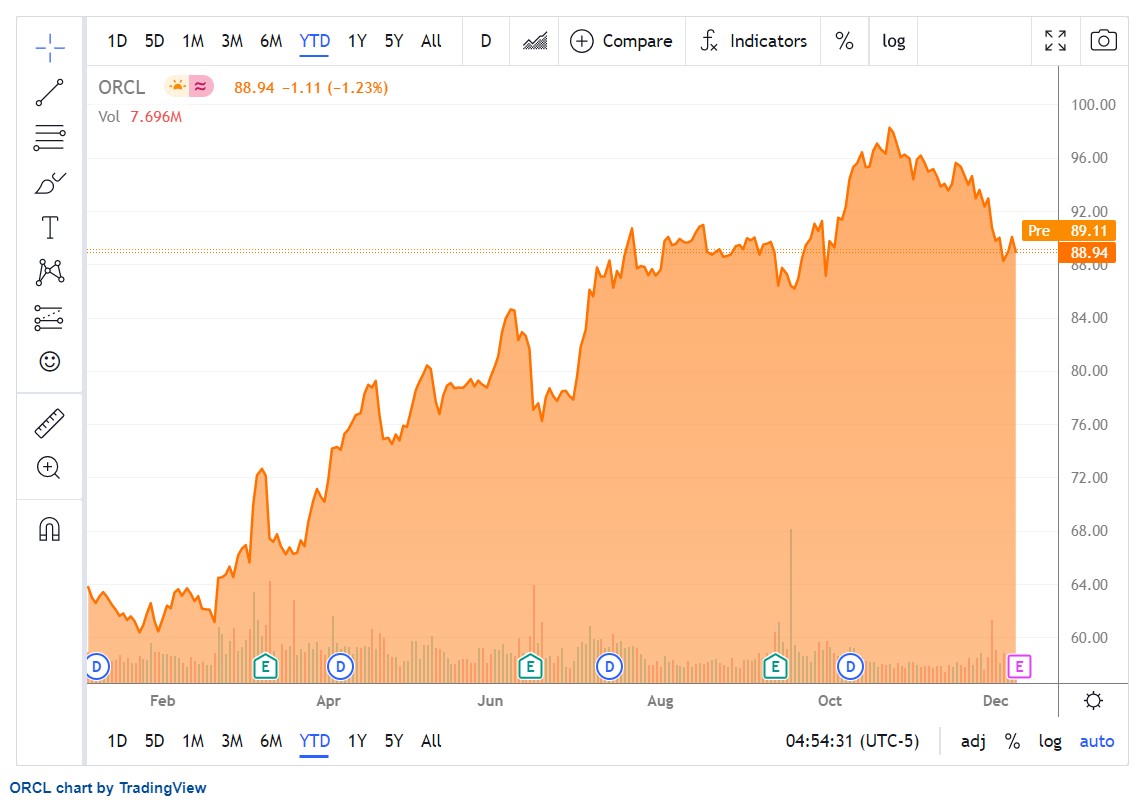Open the emoji icons tool
Image resolution: width=1144 pixels, height=800 pixels.
coord(50,362)
